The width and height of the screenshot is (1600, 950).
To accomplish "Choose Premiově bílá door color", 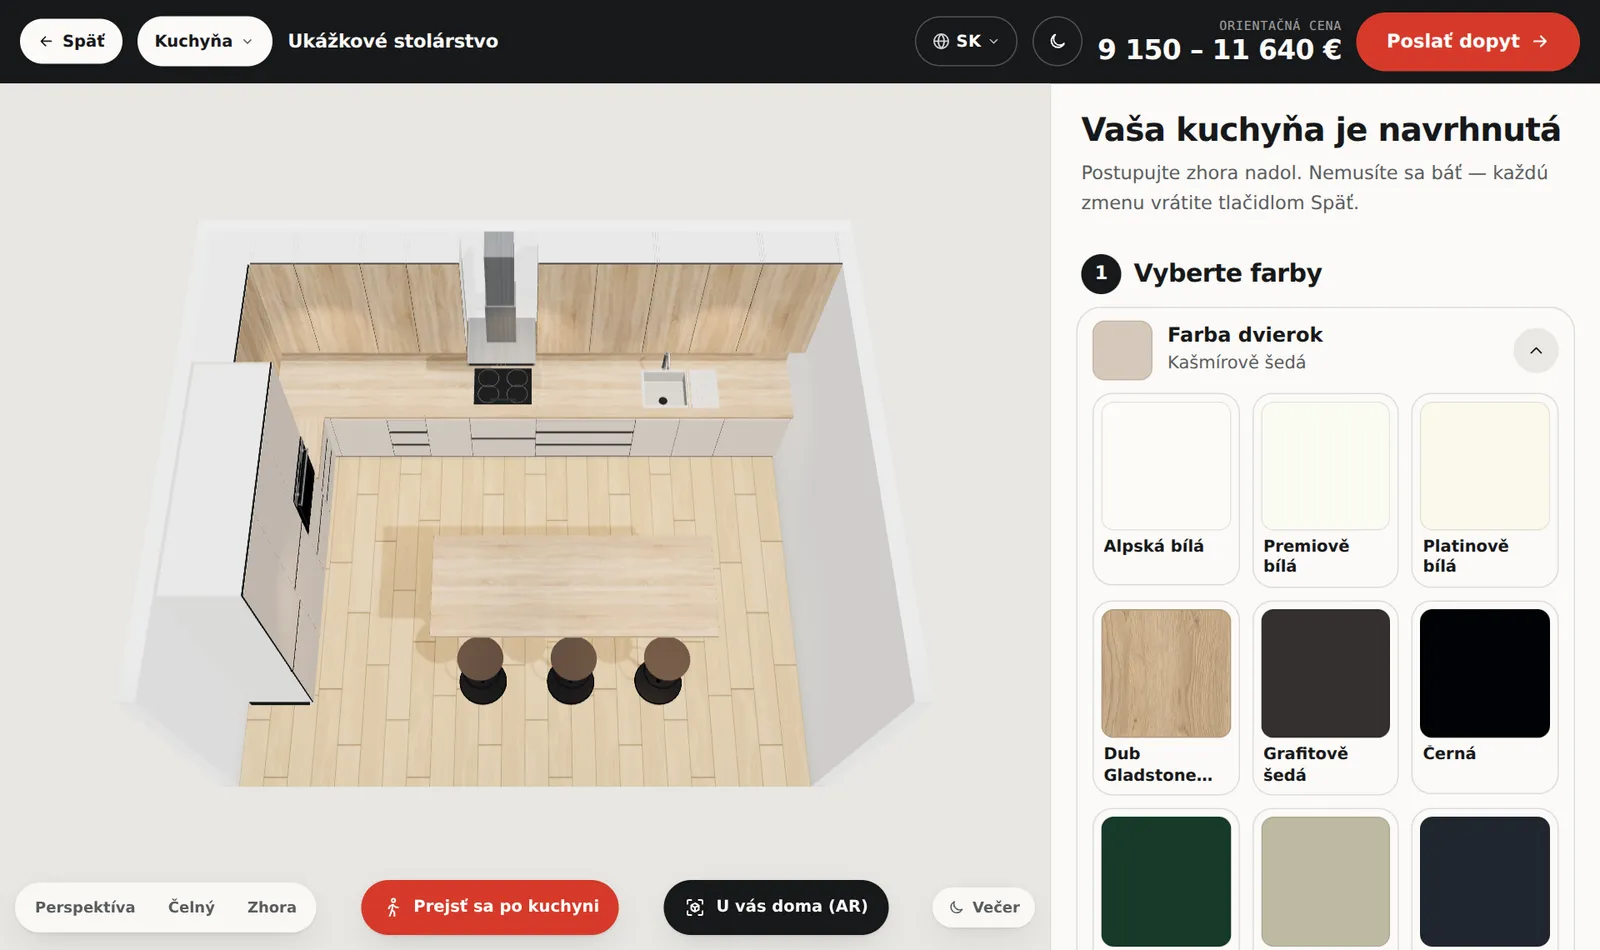I will coord(1325,489).
